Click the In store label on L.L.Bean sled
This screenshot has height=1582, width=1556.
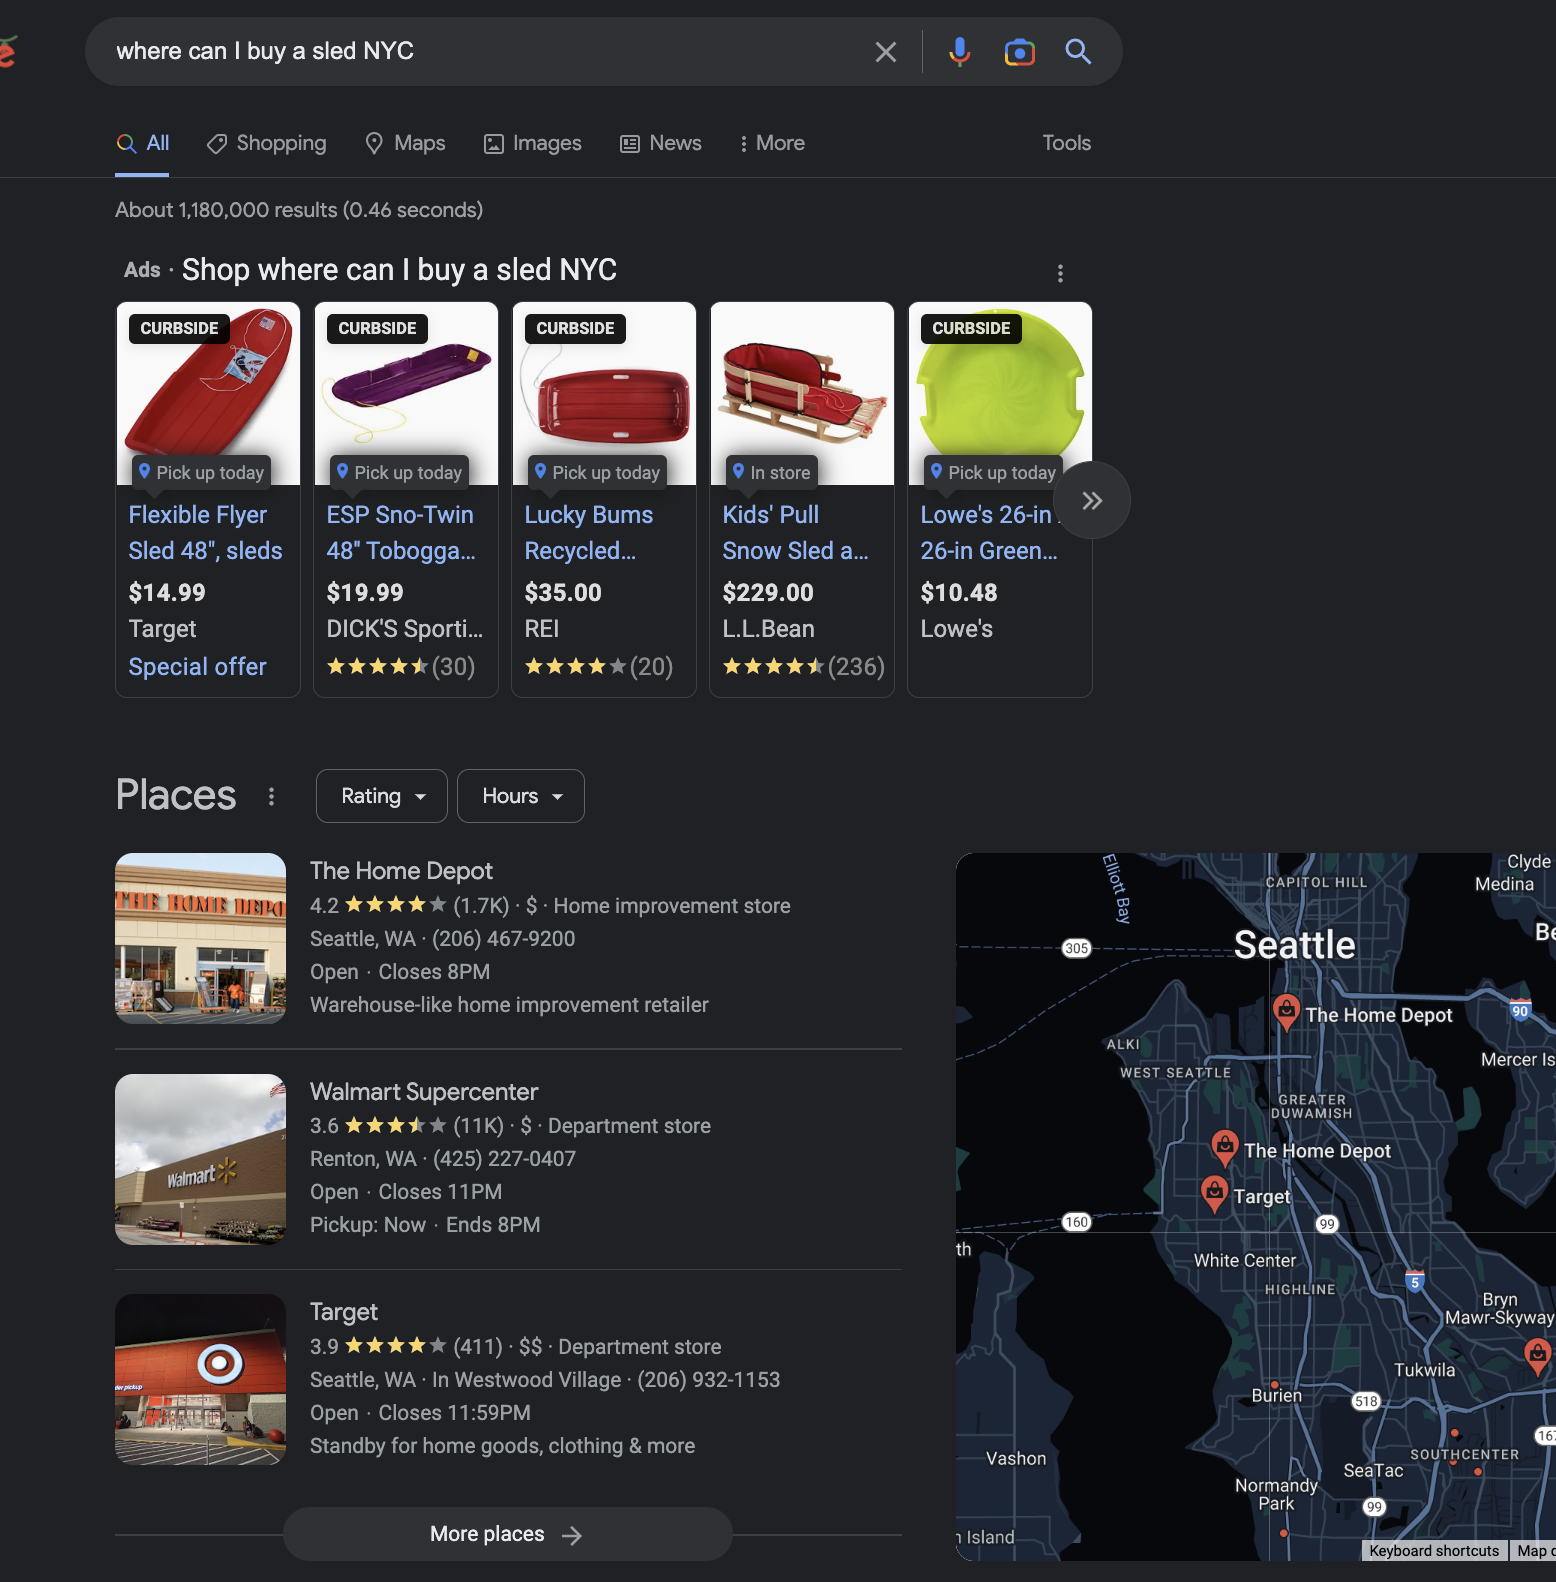coord(772,472)
